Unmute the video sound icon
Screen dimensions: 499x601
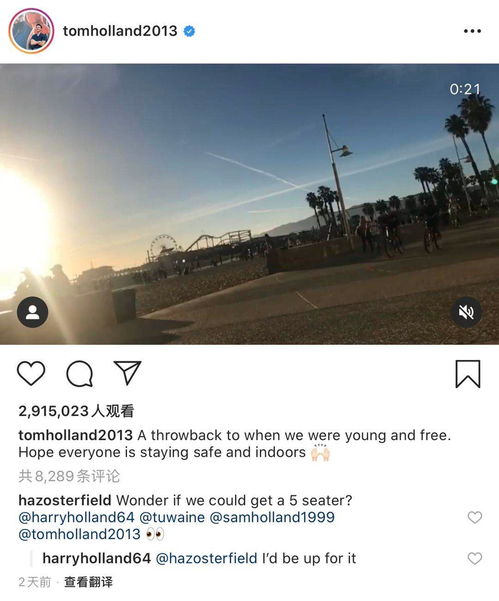click(x=466, y=312)
